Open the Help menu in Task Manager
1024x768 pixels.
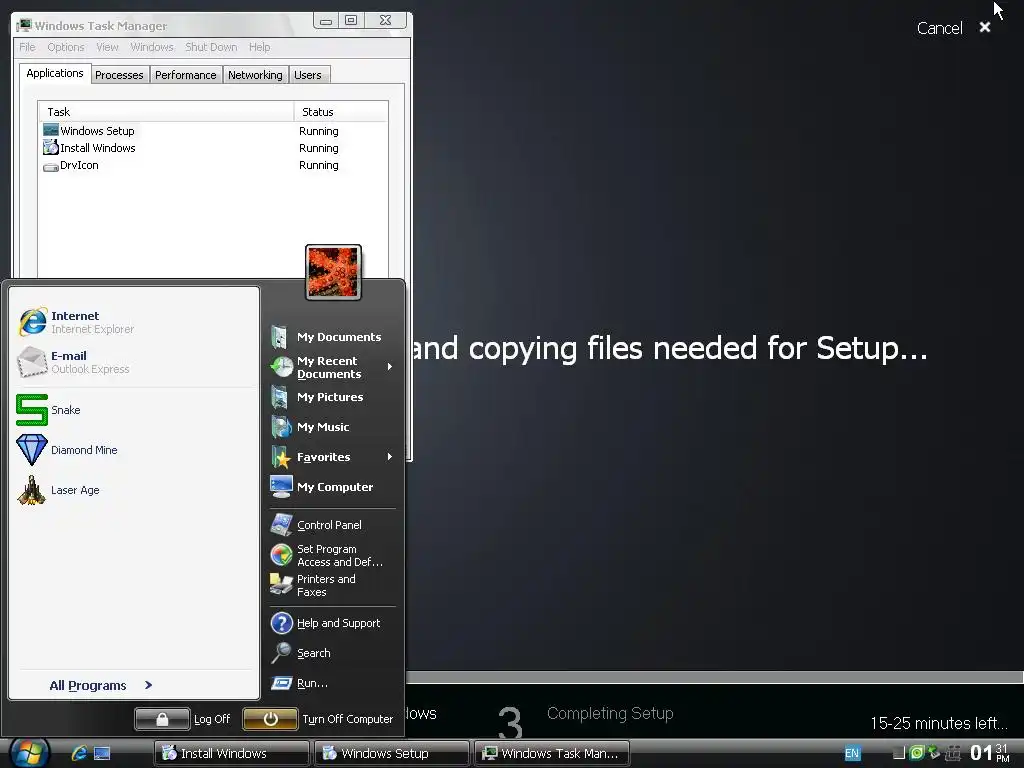pos(259,47)
